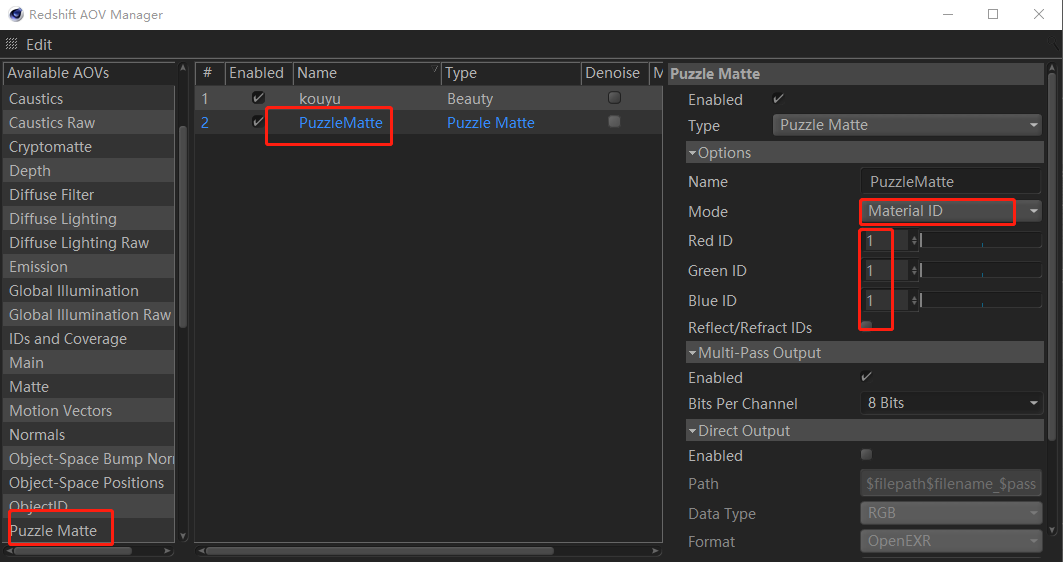Click the Red ID slider track
Viewport: 1063px width, 562px height.
click(x=980, y=241)
